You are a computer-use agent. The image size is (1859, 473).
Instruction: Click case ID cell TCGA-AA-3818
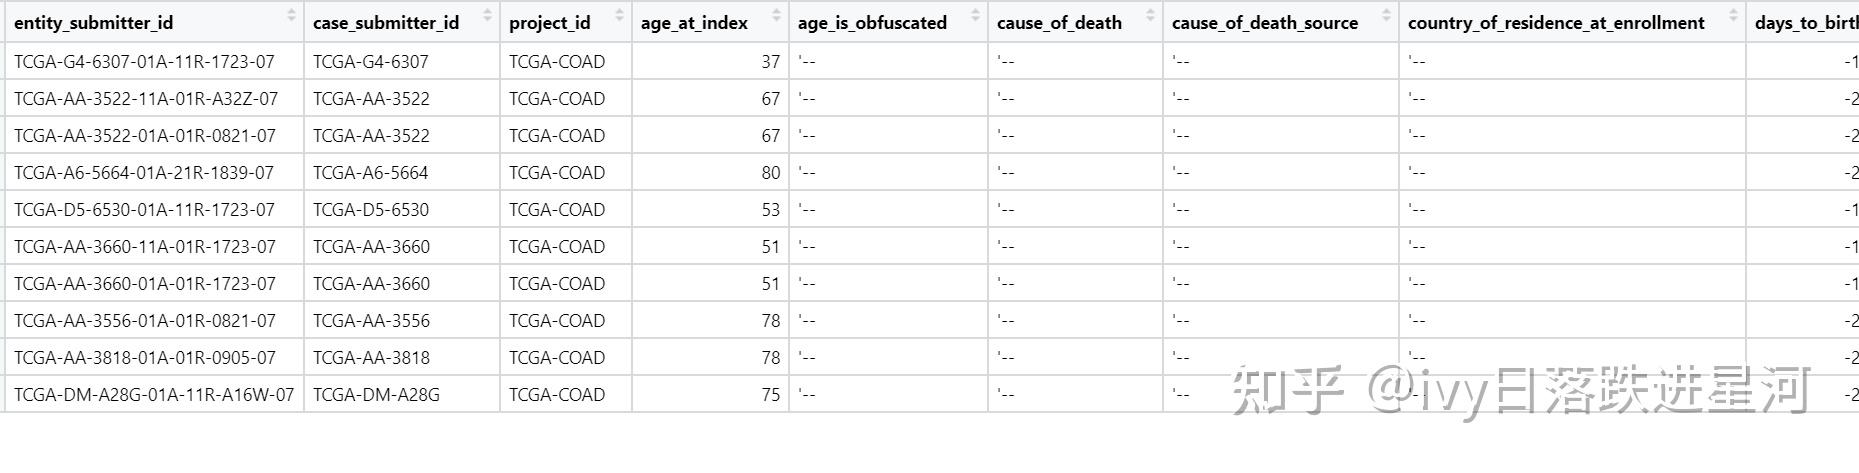[371, 358]
